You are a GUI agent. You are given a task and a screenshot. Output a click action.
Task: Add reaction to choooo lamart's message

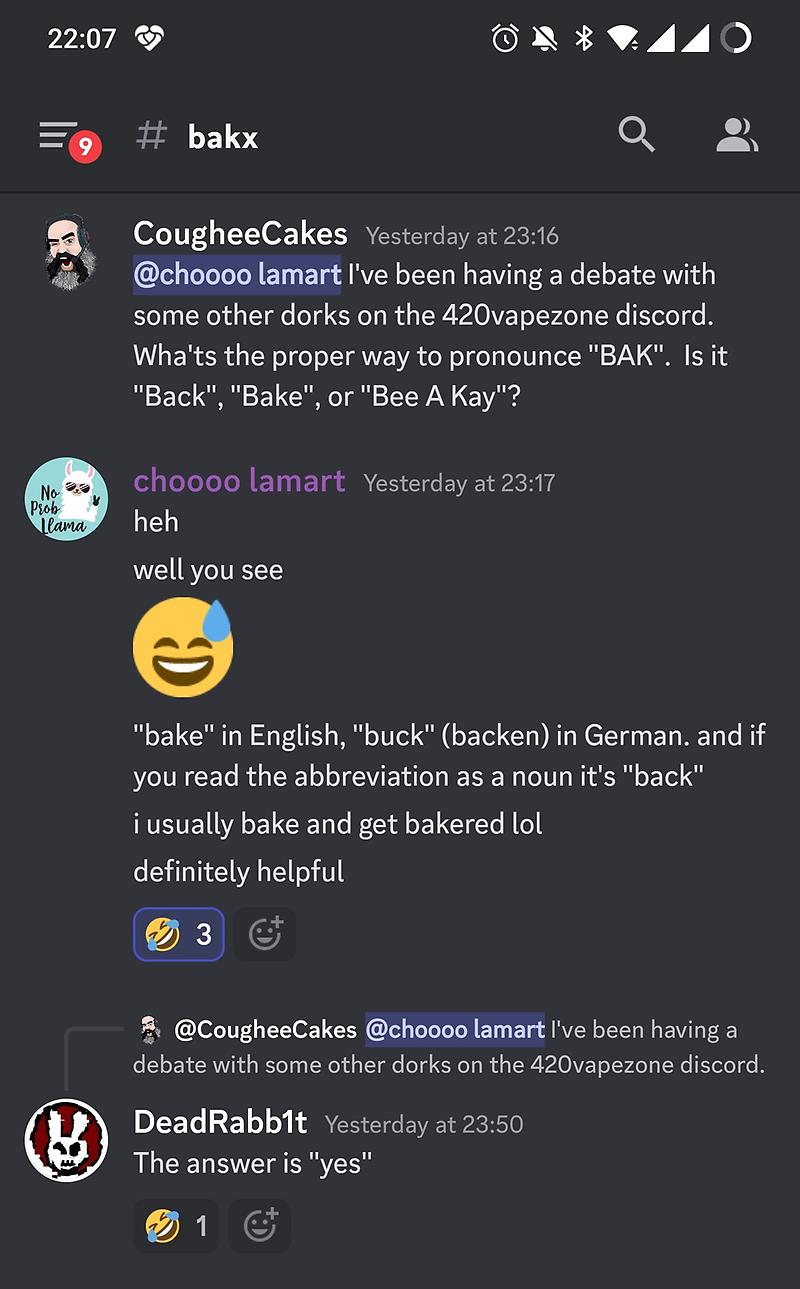(265, 935)
